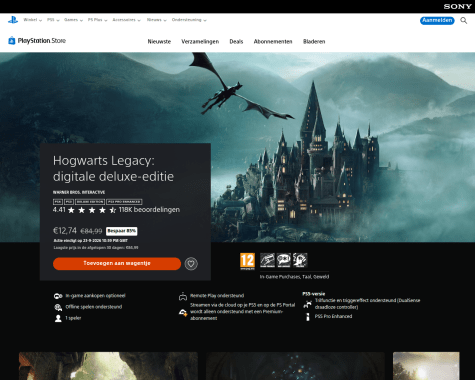Screen dimensions: 475x380
Task: Click the PS5 Pro Enhanced console icon
Action: (x=307, y=317)
